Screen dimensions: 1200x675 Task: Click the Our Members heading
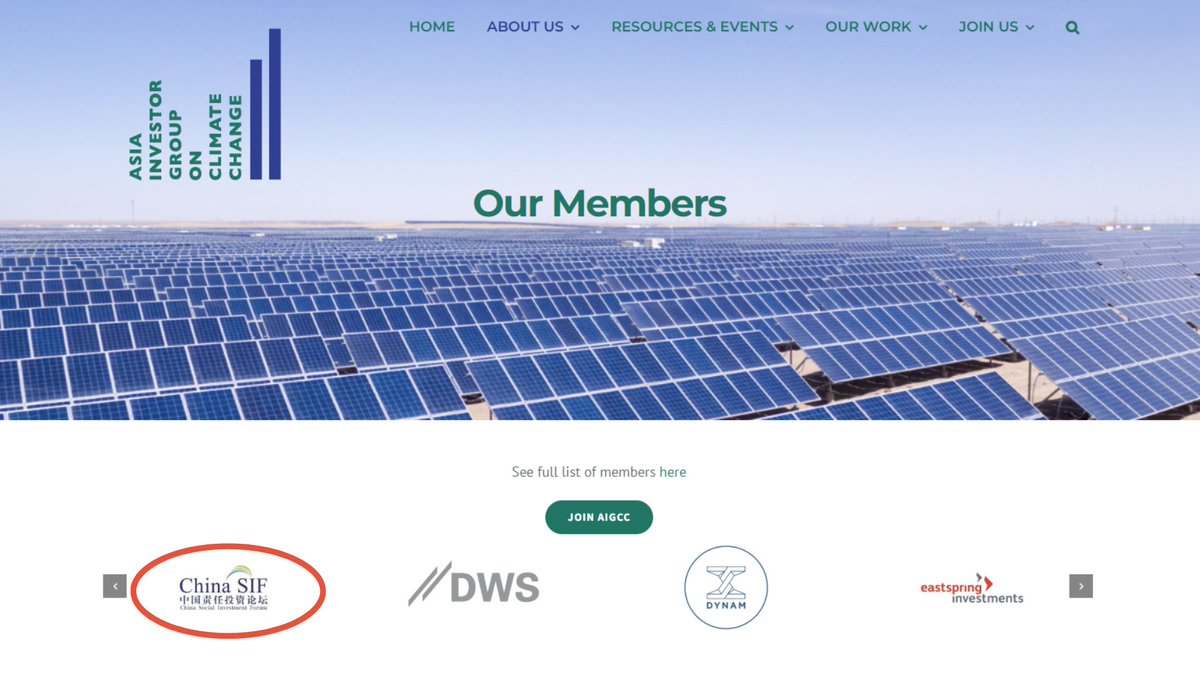(600, 203)
